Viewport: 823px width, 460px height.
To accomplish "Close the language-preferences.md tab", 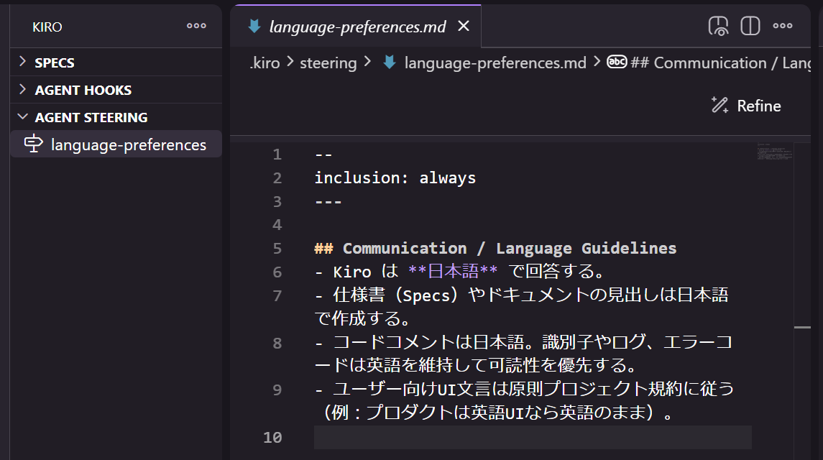I will [x=463, y=26].
